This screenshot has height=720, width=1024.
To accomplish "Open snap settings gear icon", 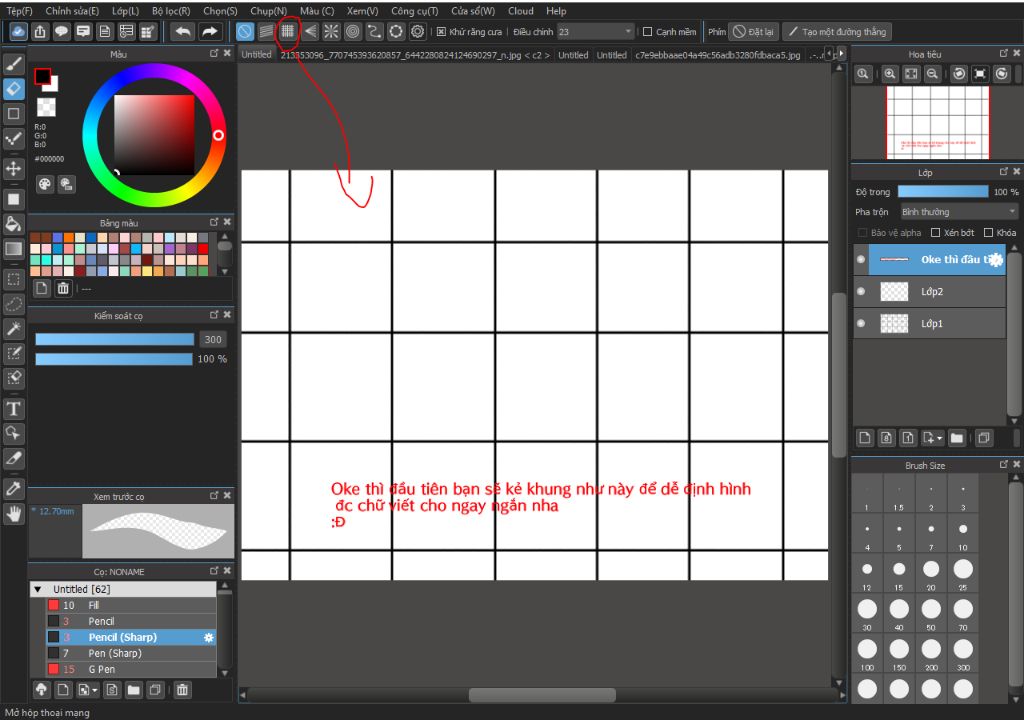I will coord(418,31).
